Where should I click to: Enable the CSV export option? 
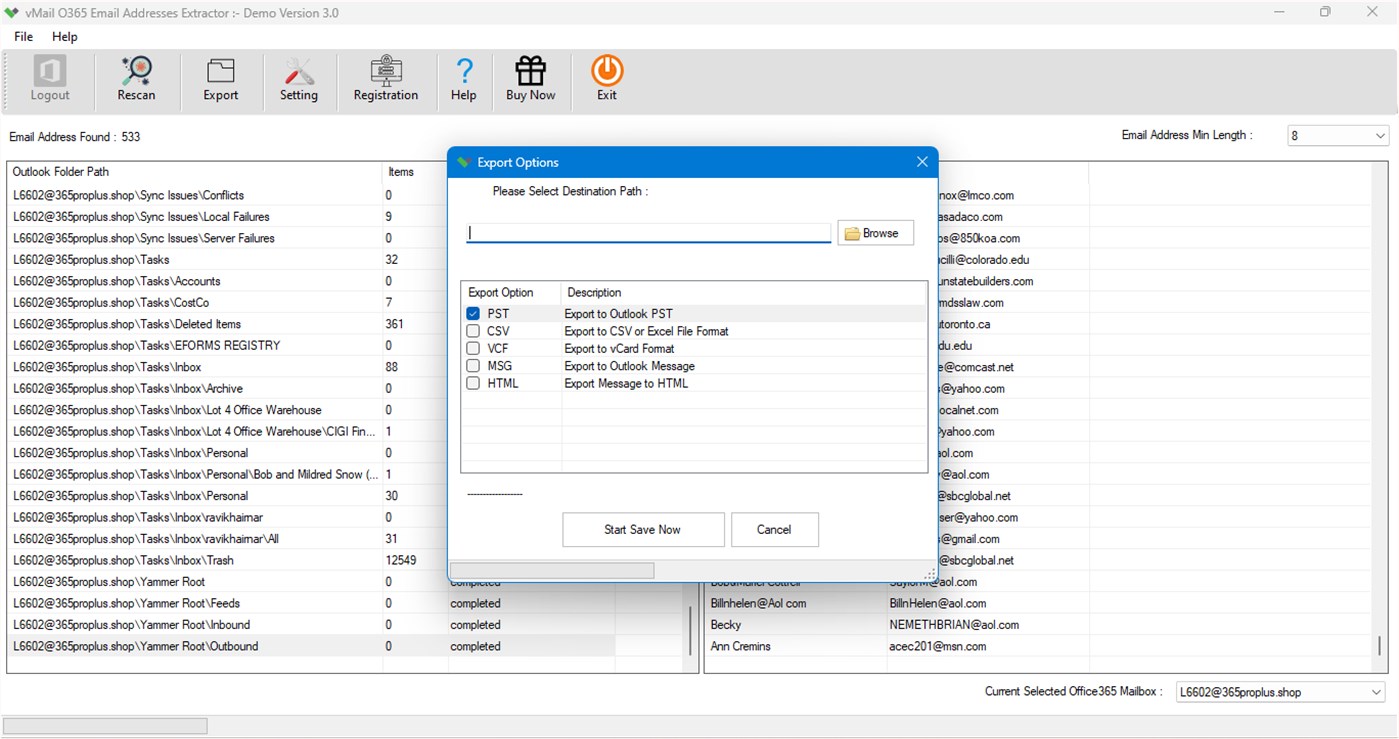coord(472,331)
